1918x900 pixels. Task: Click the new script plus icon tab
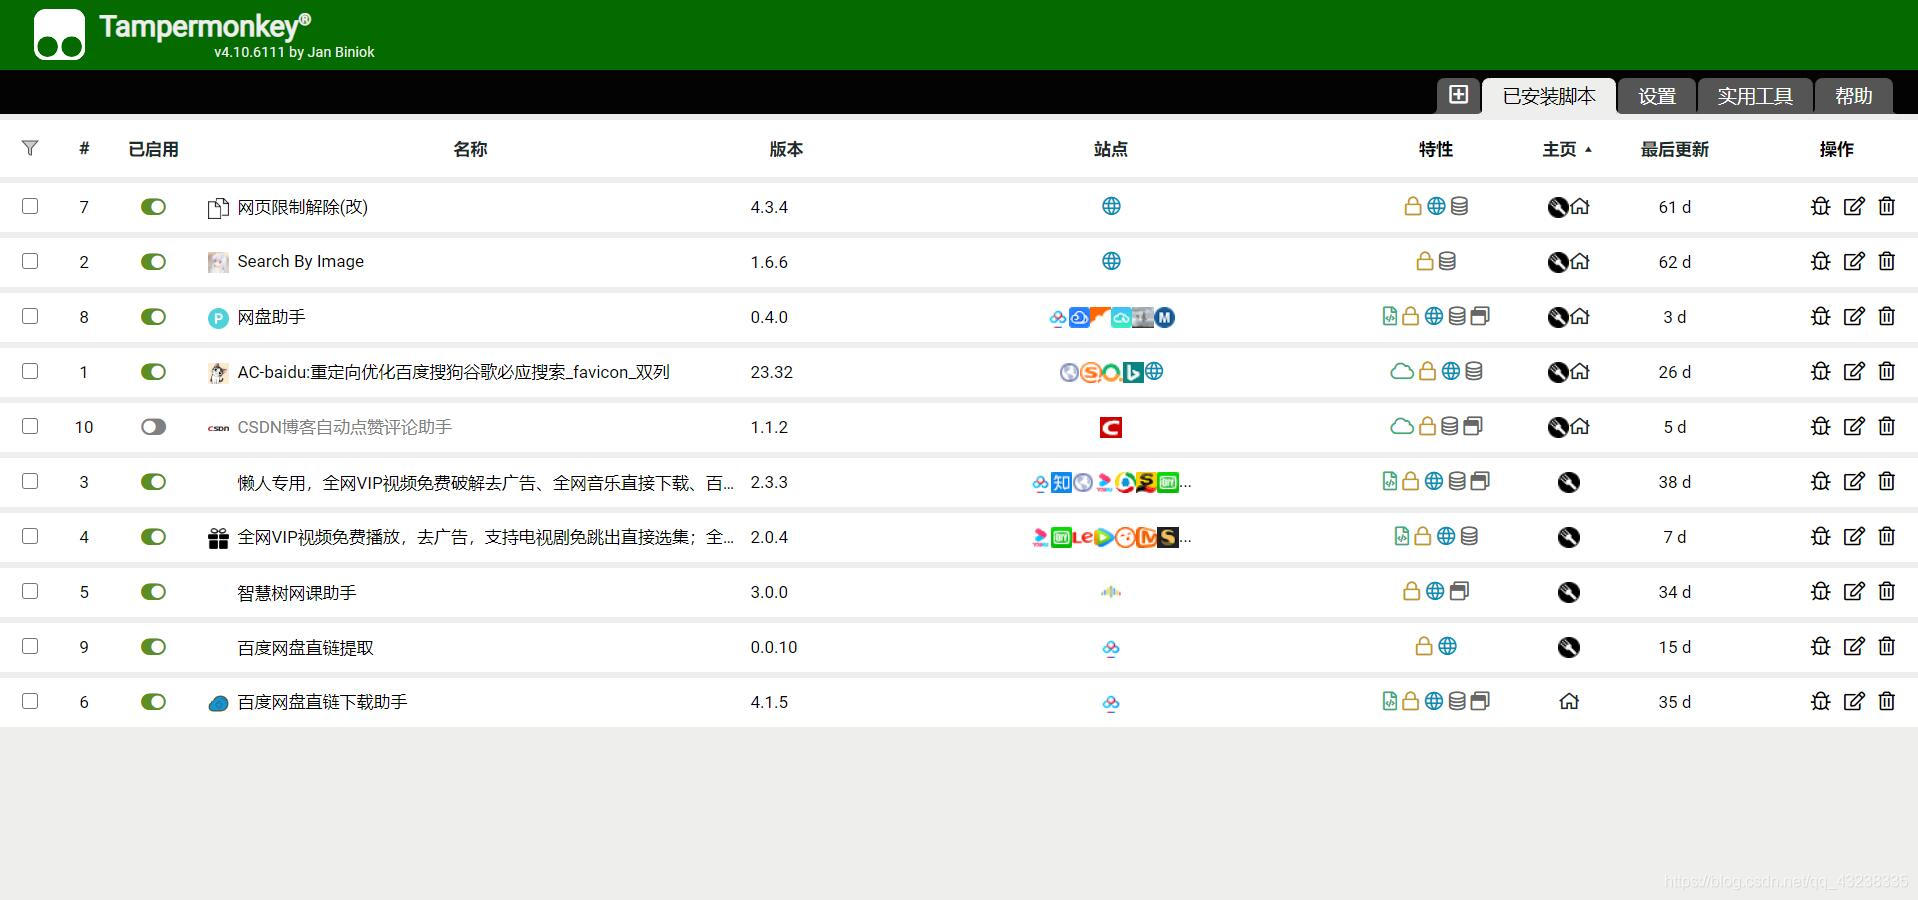(1458, 95)
